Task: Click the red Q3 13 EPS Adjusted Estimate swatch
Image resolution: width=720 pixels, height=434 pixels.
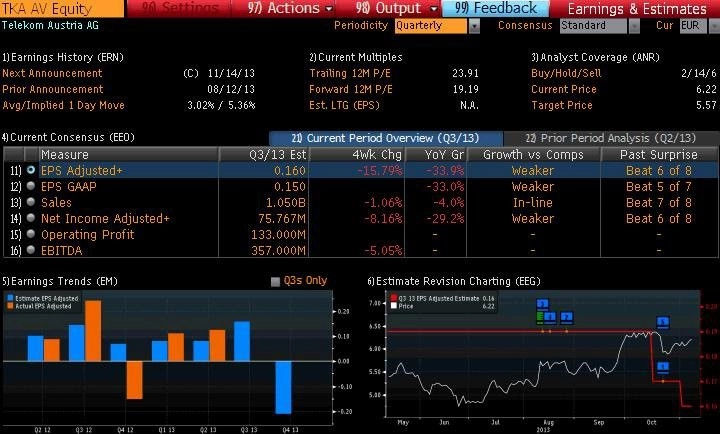Action: 394,298
